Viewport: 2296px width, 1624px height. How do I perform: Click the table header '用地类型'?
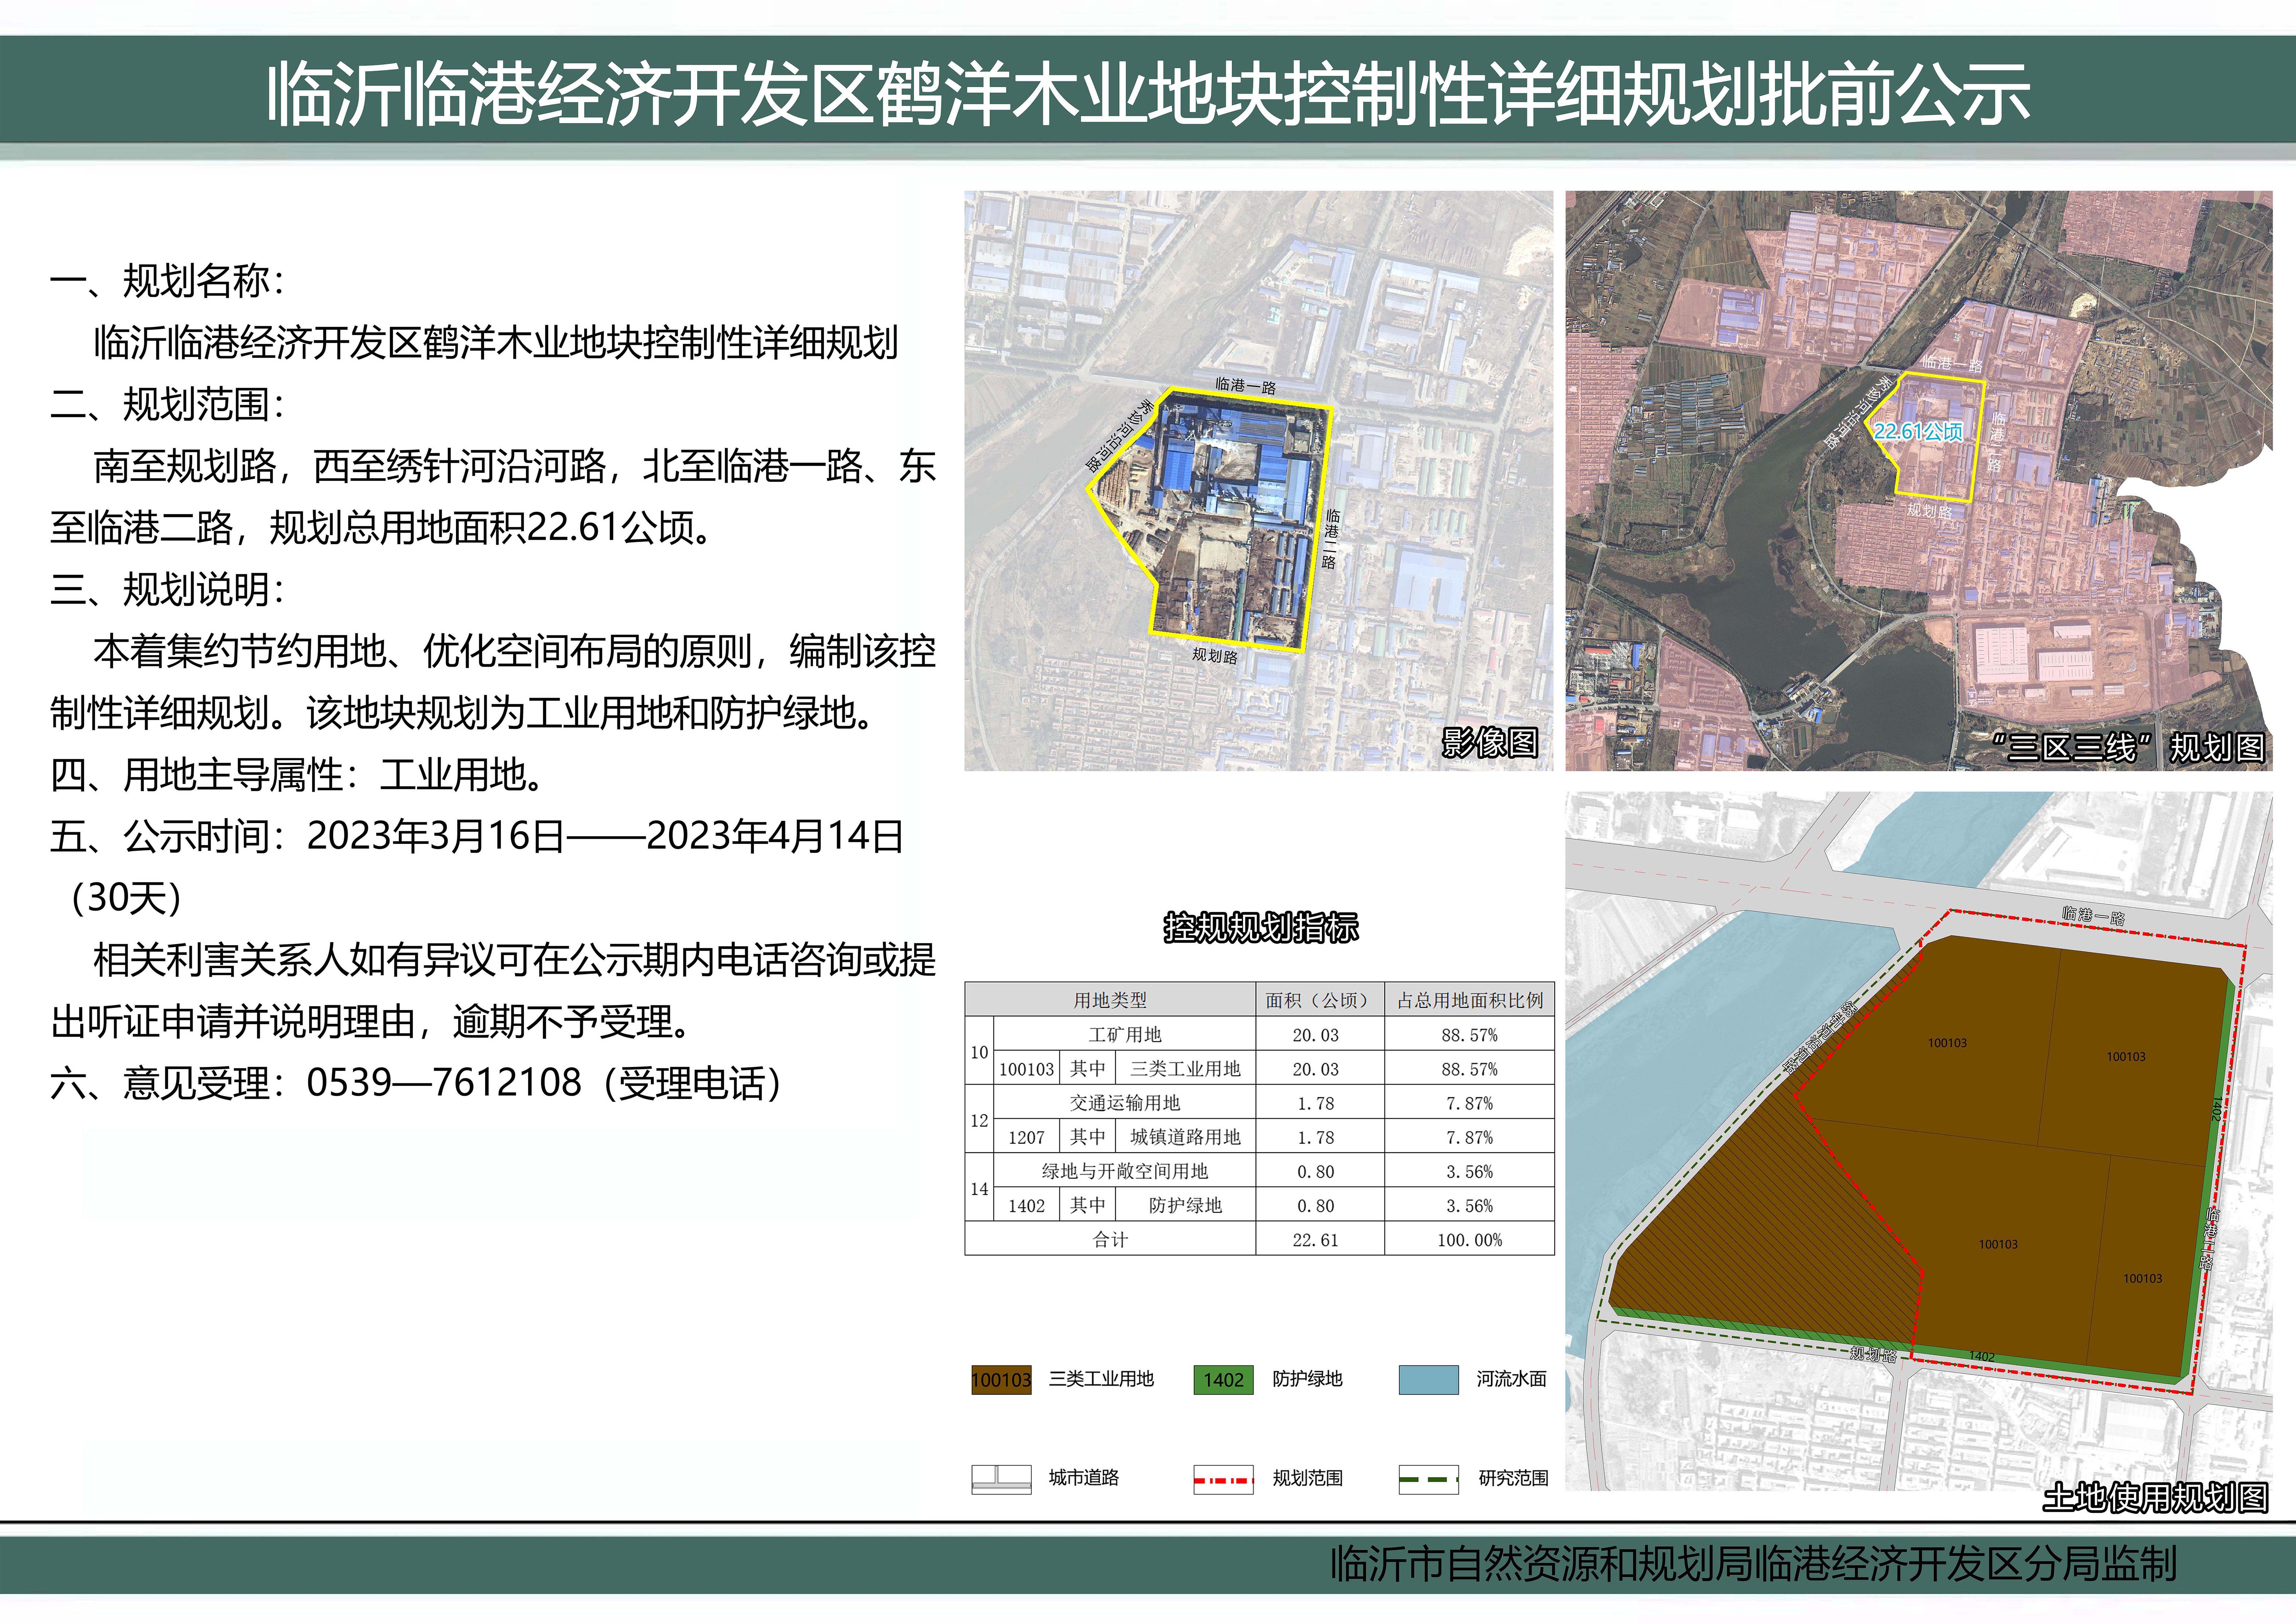tap(1110, 1000)
